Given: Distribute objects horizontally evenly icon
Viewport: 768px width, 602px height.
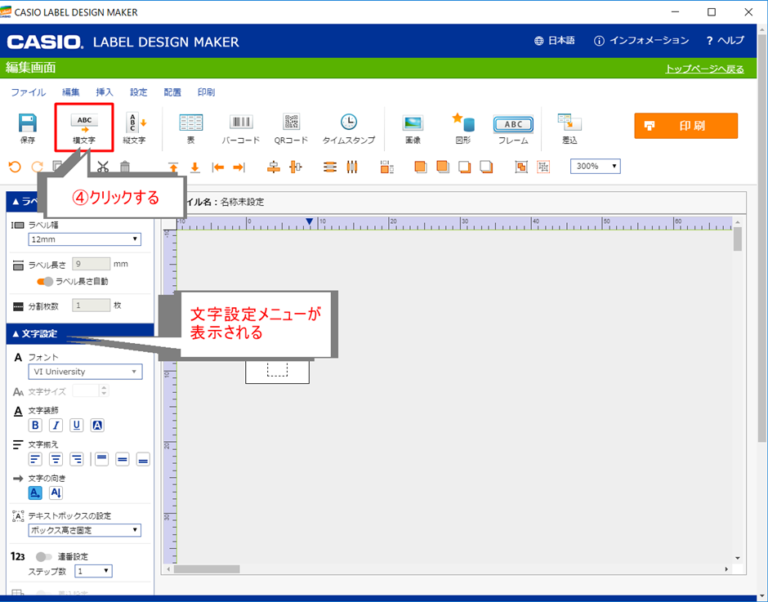Looking at the screenshot, I should pyautogui.click(x=352, y=167).
